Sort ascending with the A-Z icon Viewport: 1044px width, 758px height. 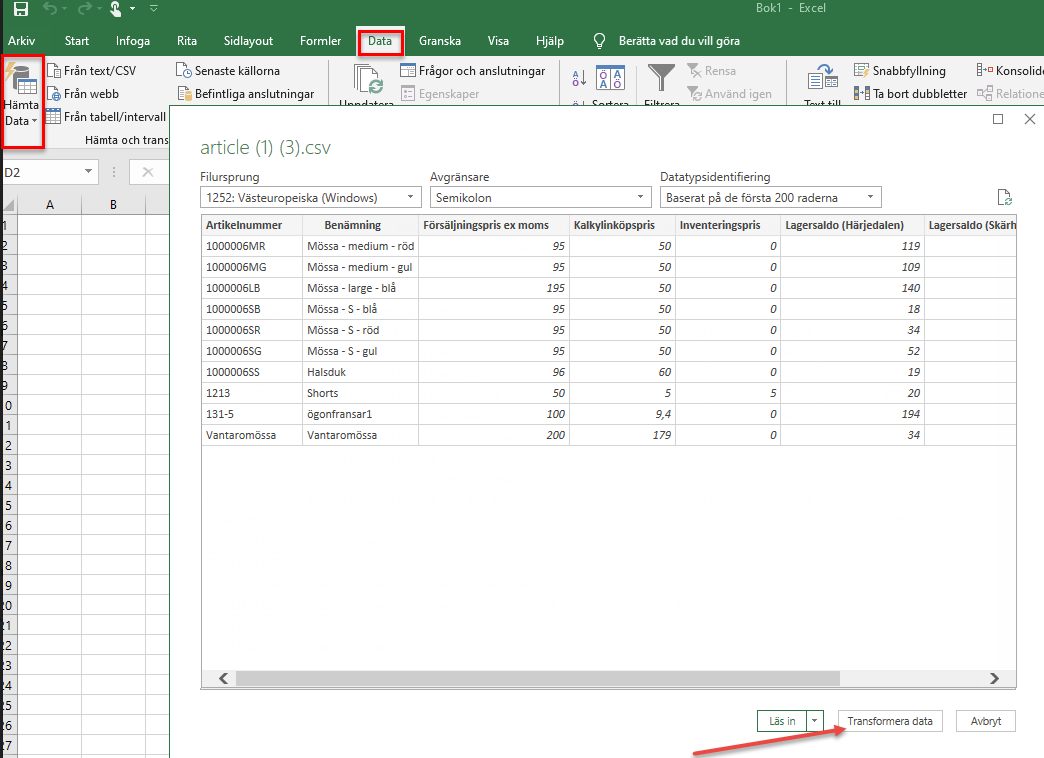(x=579, y=79)
